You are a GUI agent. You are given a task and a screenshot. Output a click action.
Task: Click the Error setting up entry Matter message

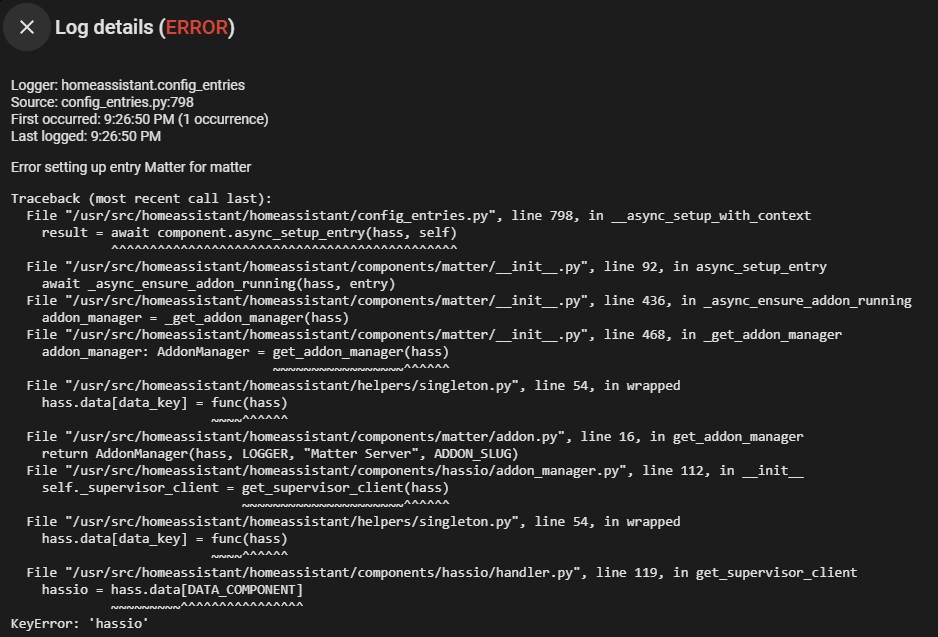click(x=130, y=167)
